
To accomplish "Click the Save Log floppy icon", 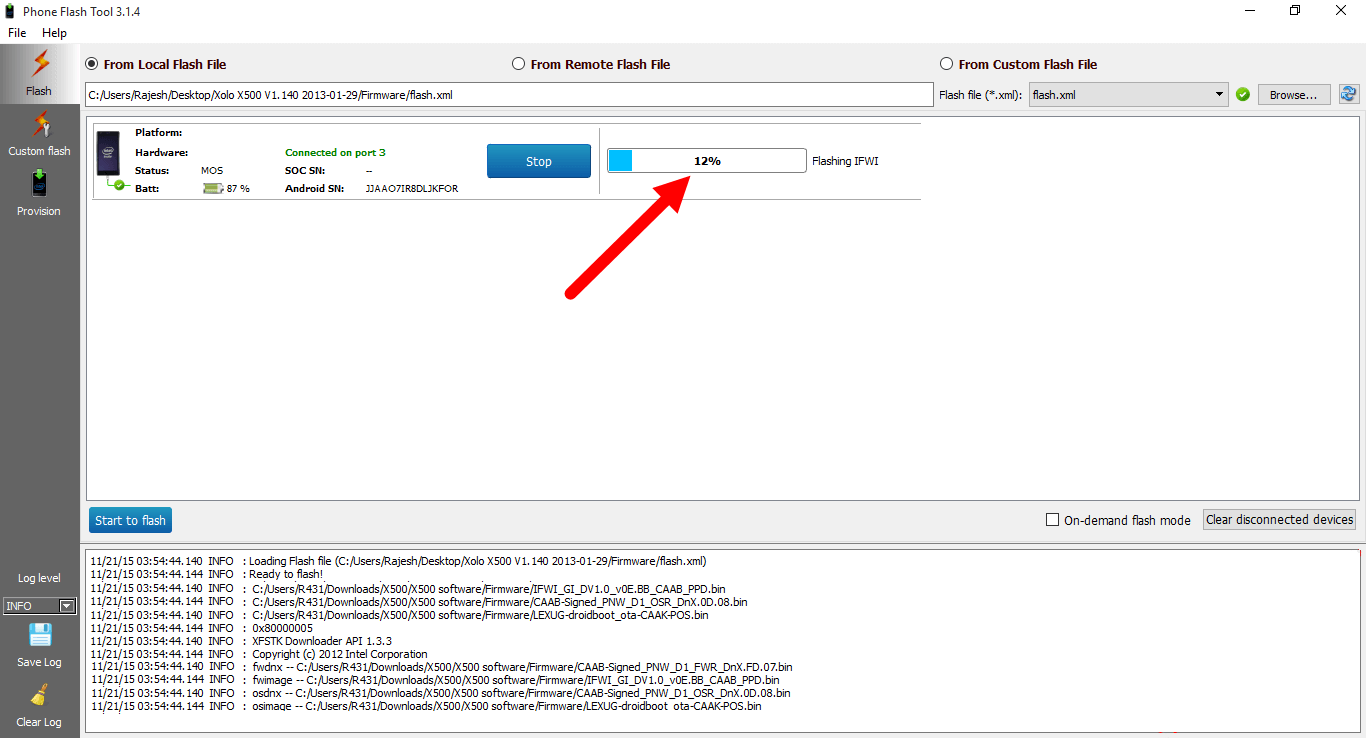I will tap(39, 635).
